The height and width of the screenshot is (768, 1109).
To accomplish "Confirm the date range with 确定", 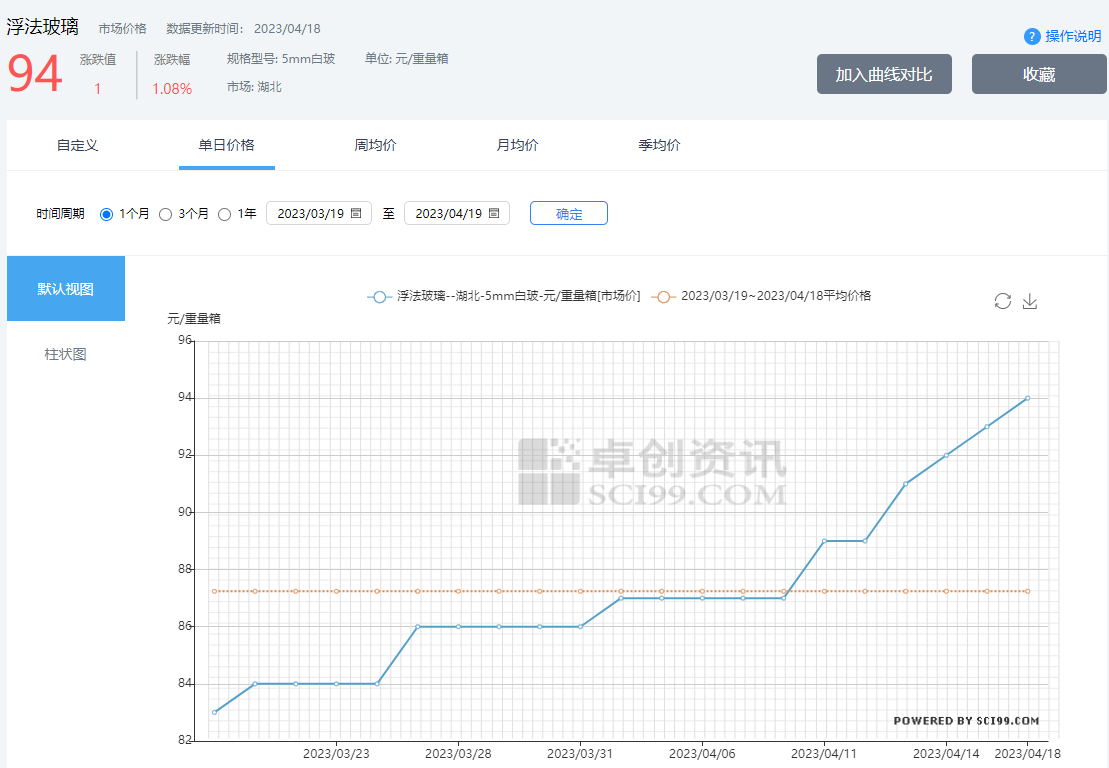I will pyautogui.click(x=568, y=214).
